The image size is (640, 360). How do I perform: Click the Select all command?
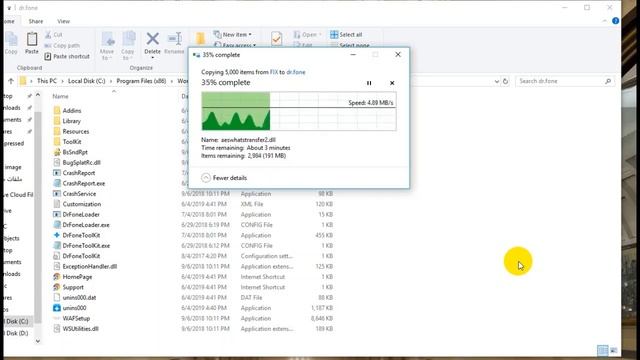(346, 35)
